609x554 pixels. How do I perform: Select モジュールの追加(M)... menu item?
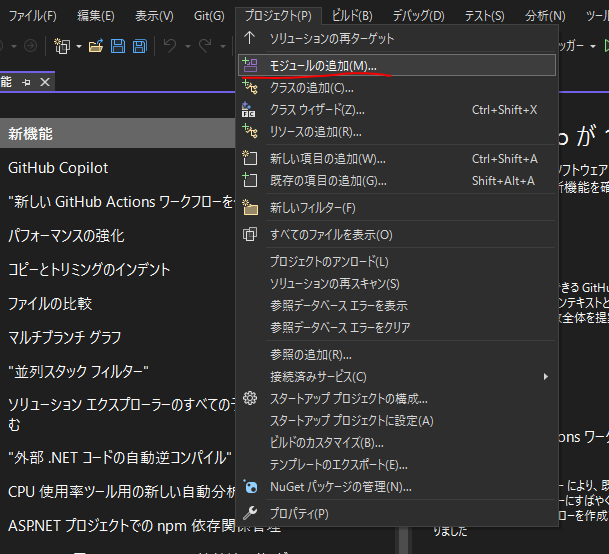coord(397,65)
